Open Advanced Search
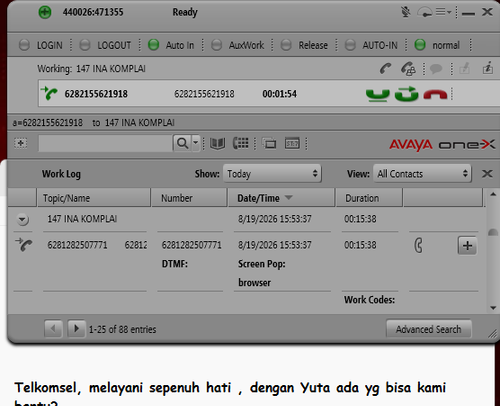500x406 pixels. click(x=429, y=329)
